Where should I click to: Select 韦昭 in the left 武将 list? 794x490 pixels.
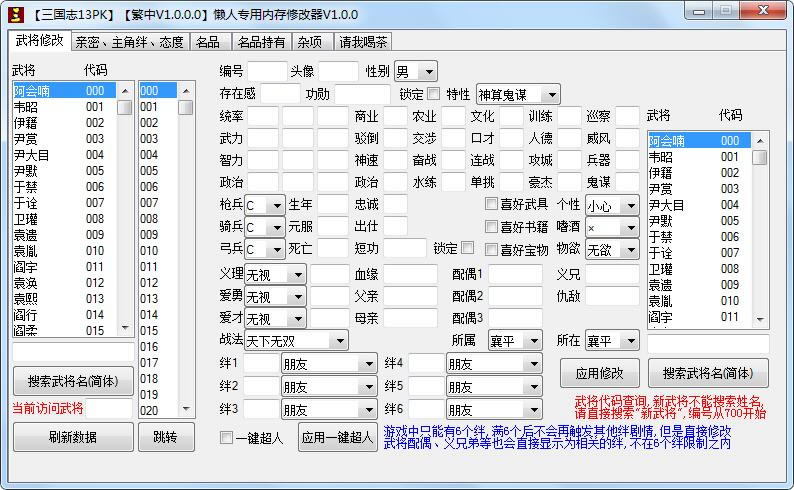coord(26,107)
